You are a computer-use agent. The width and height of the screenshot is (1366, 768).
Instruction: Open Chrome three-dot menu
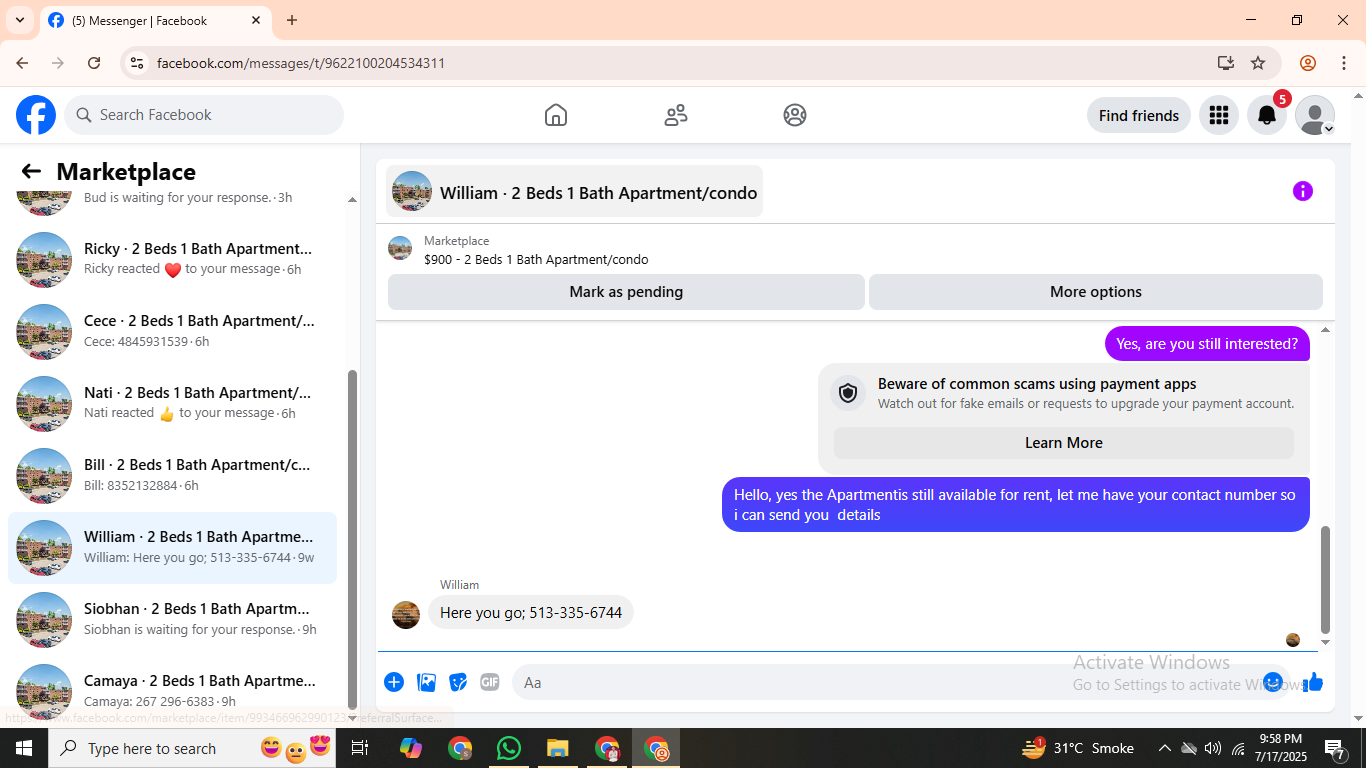pyautogui.click(x=1344, y=63)
